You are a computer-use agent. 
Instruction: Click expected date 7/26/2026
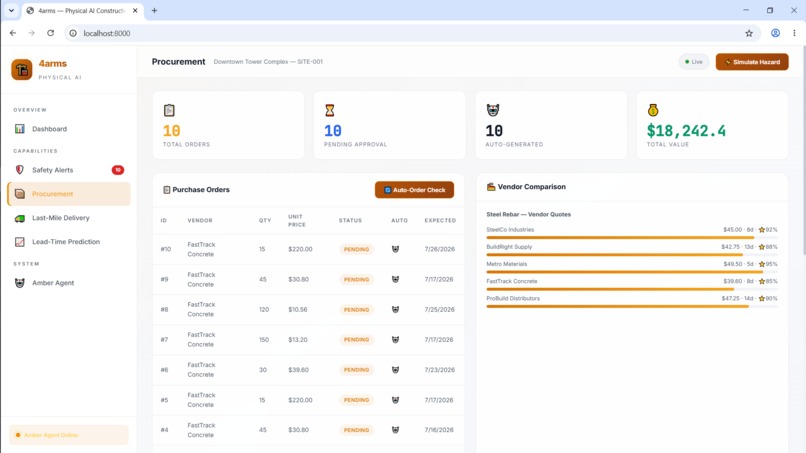[x=439, y=249]
